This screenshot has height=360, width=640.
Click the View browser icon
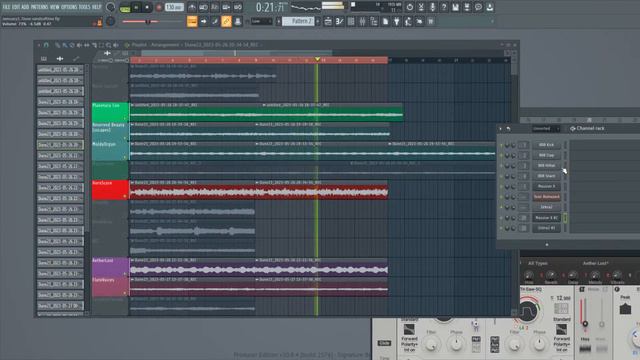pyautogui.click(x=374, y=21)
